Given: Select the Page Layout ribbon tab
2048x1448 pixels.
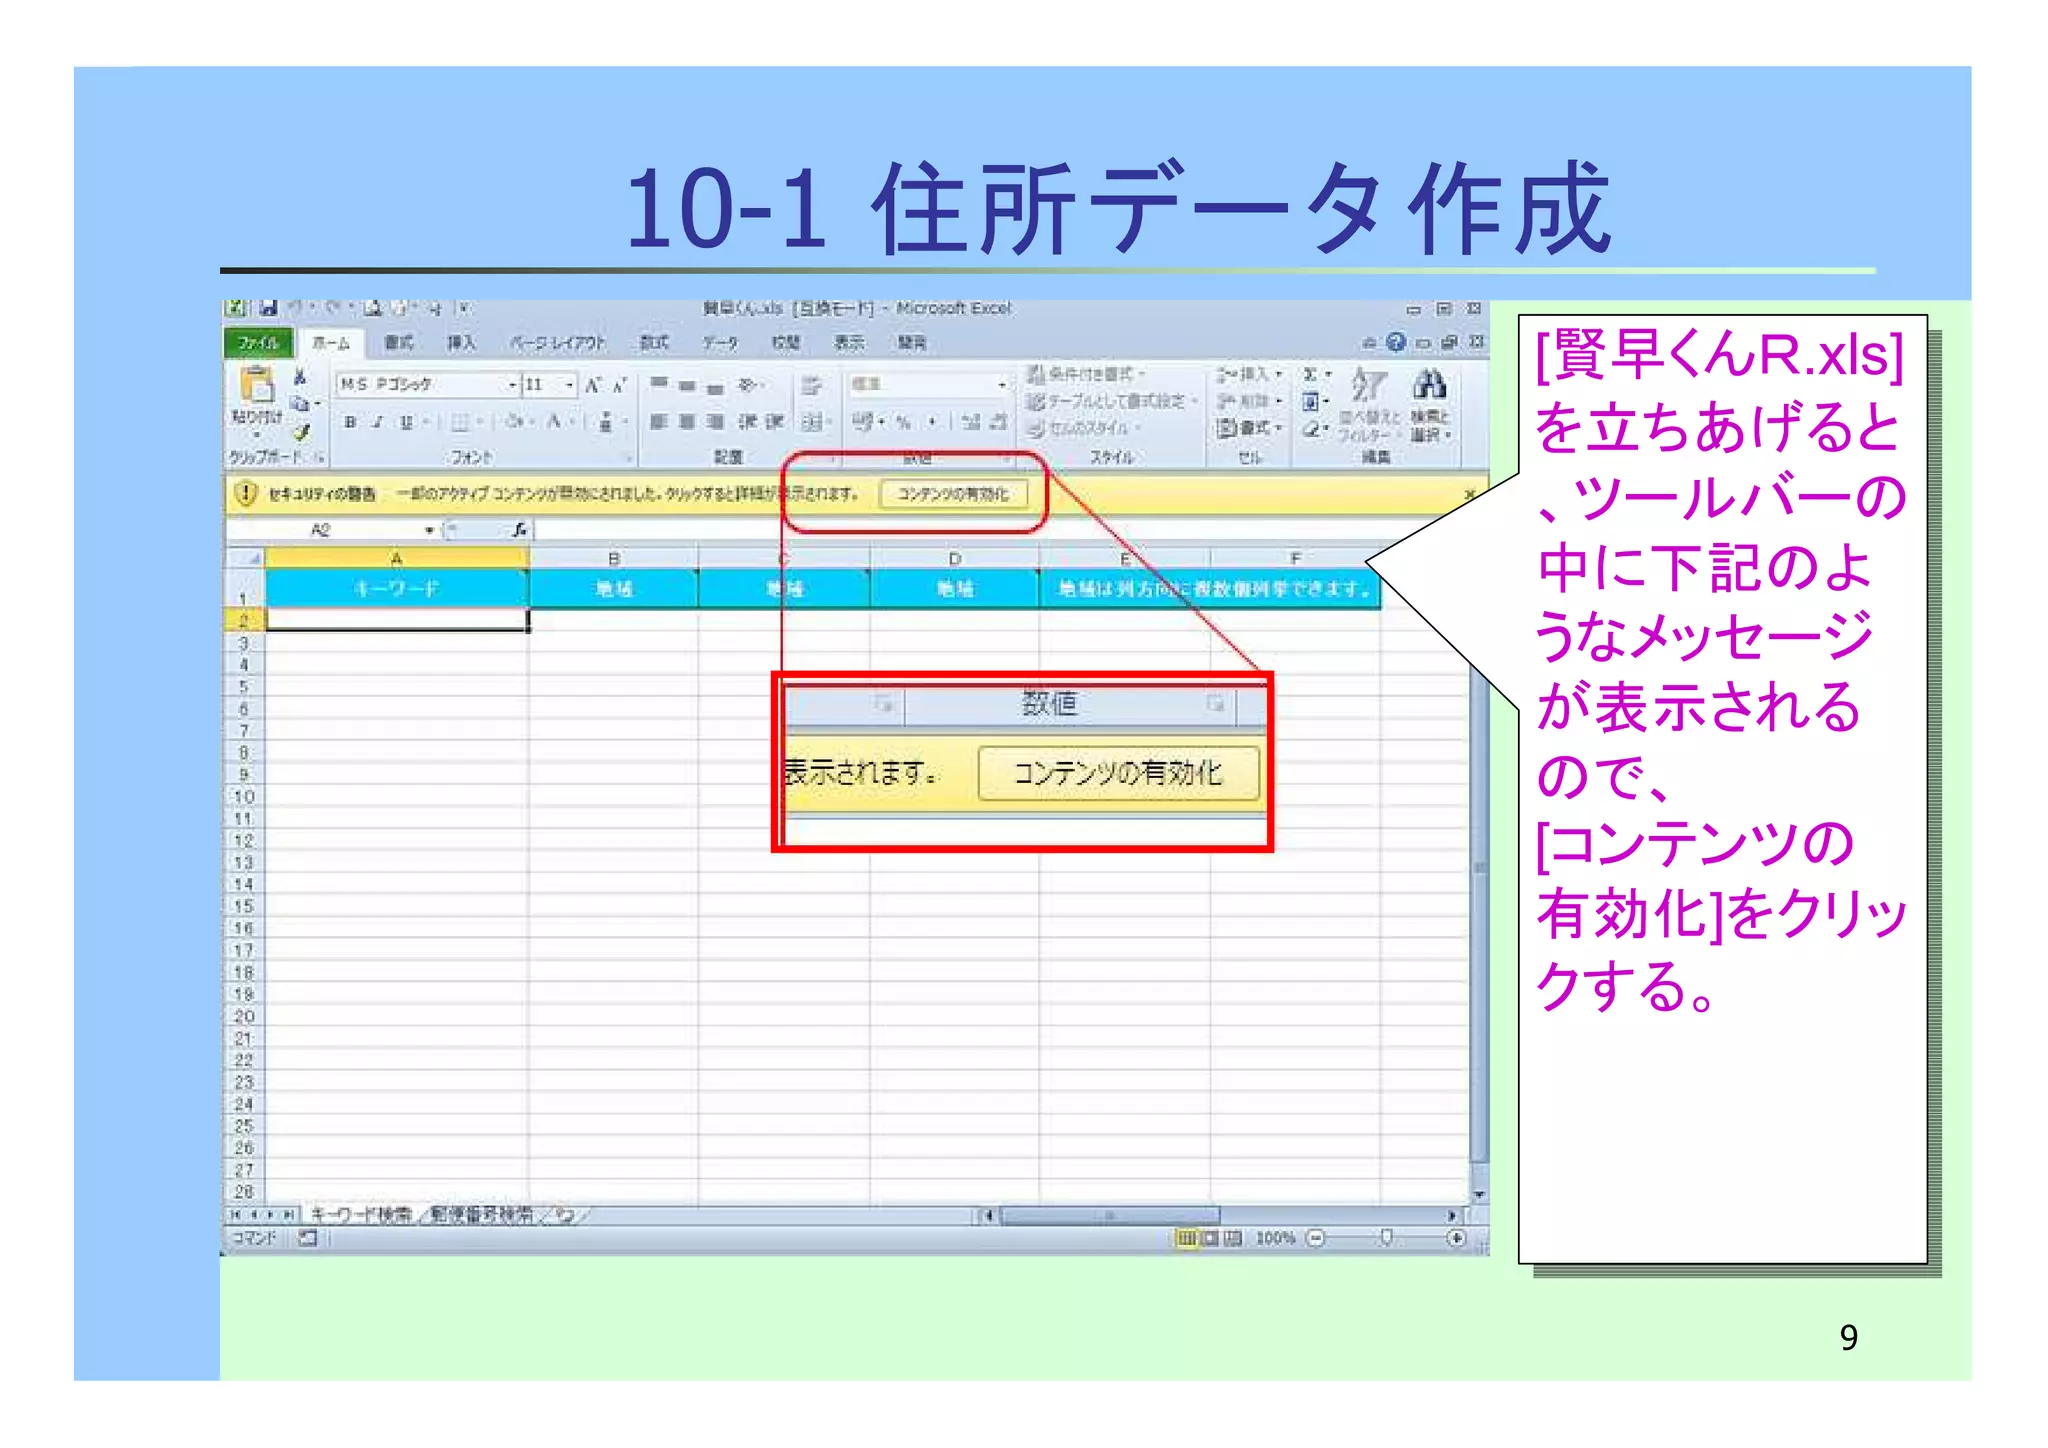Looking at the screenshot, I should pos(558,343).
